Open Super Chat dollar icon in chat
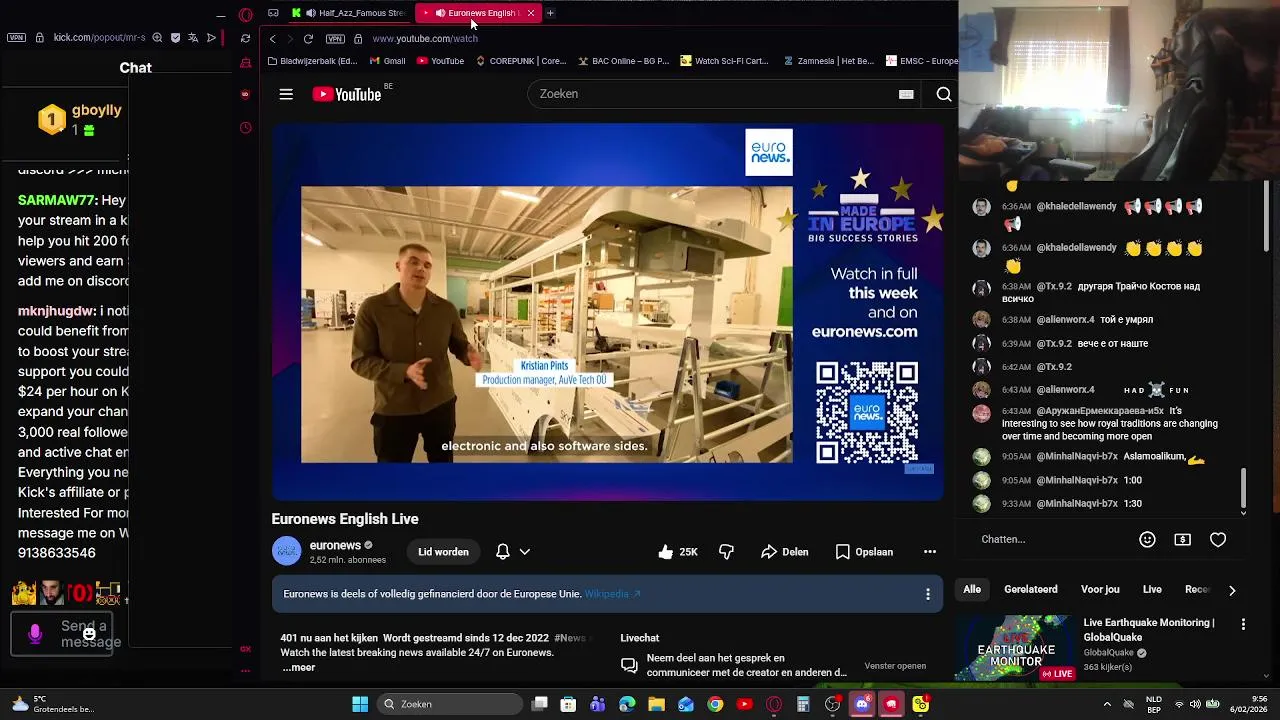 [x=1182, y=539]
